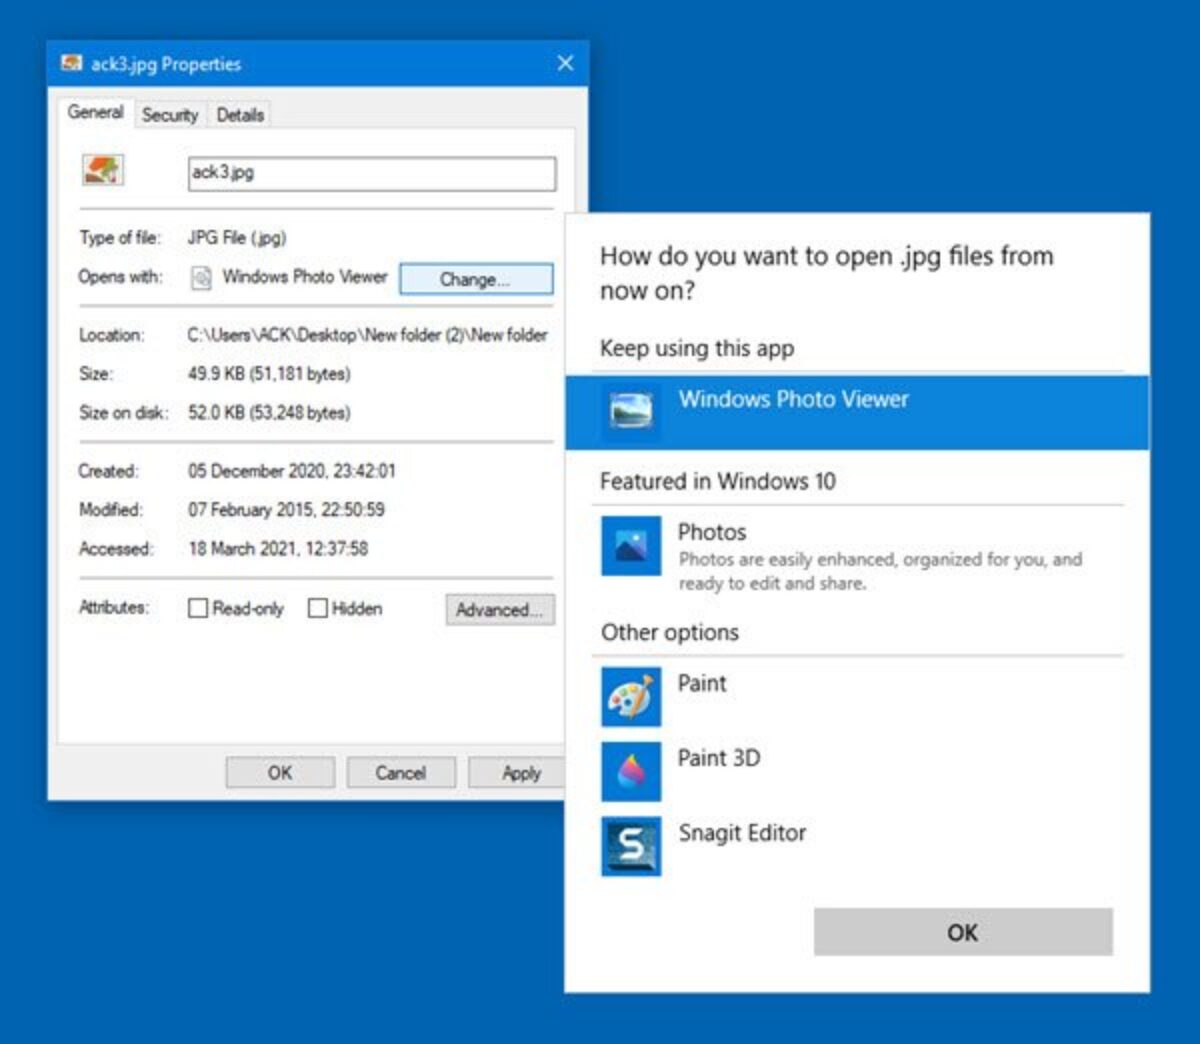Select the Snagit Editor icon
This screenshot has width=1200, height=1044.
click(x=631, y=846)
